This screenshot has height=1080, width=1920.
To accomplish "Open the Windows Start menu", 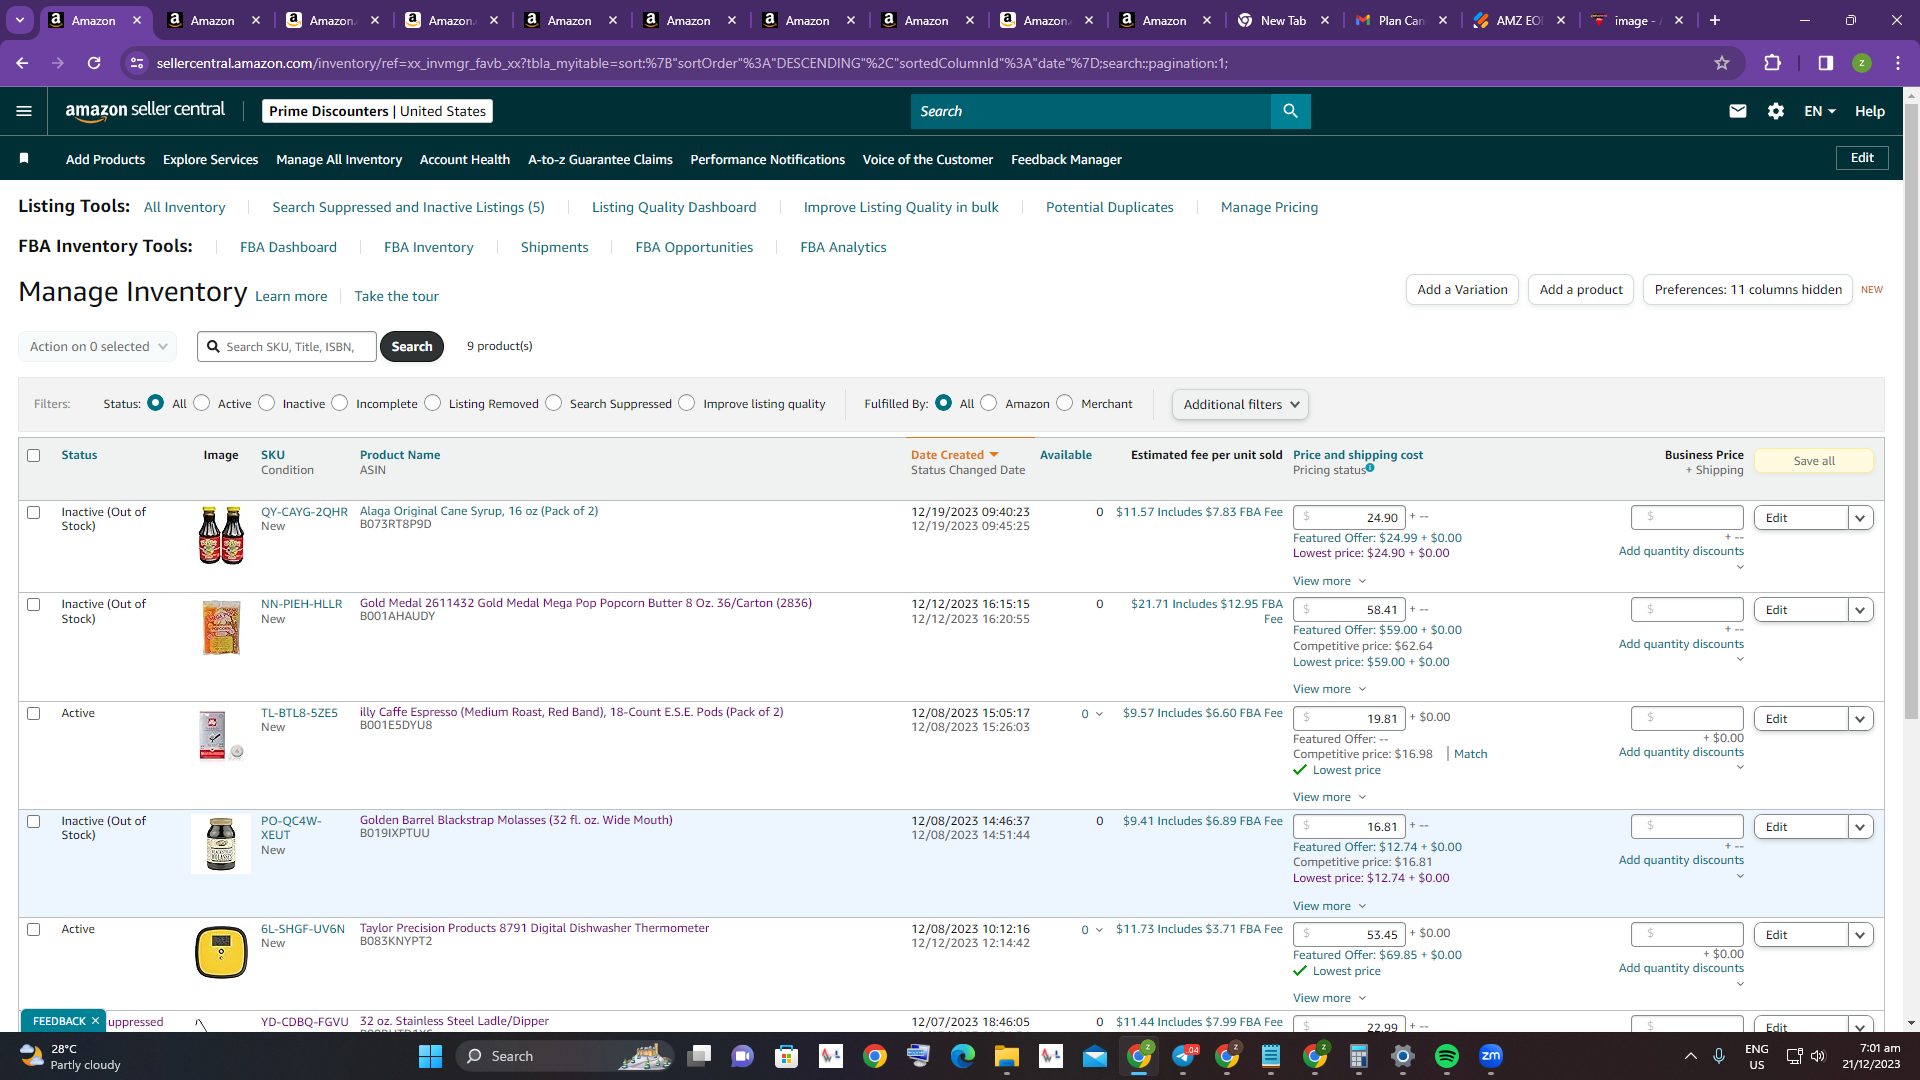I will pyautogui.click(x=430, y=1056).
